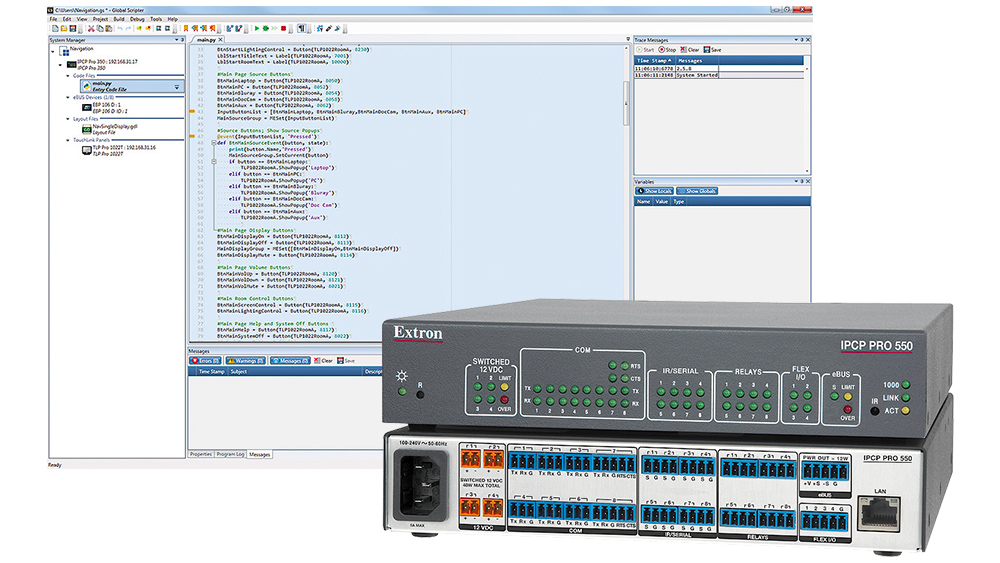Click the Paste clipboard toolbar icon
The image size is (1000, 563).
coord(108,28)
